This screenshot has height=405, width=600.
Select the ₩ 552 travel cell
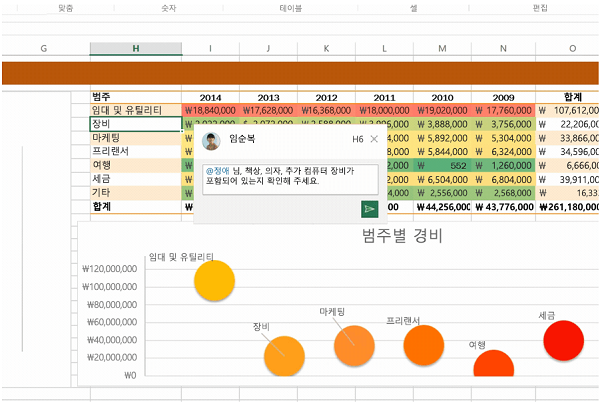click(442, 165)
